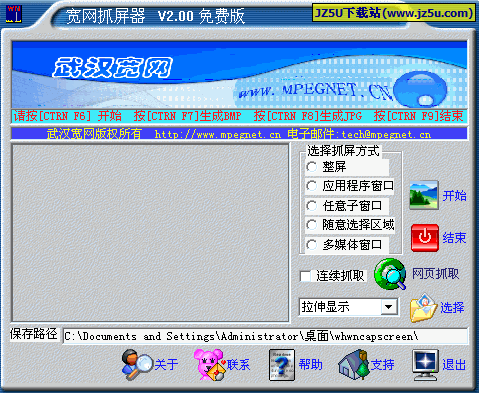479x393 pixels.
Task: Click the 联系 text label
Action: click(238, 365)
